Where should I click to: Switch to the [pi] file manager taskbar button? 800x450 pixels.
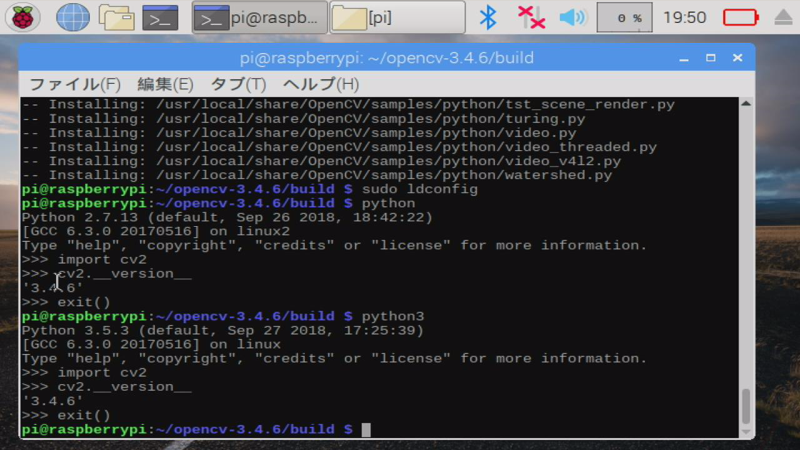tap(397, 17)
